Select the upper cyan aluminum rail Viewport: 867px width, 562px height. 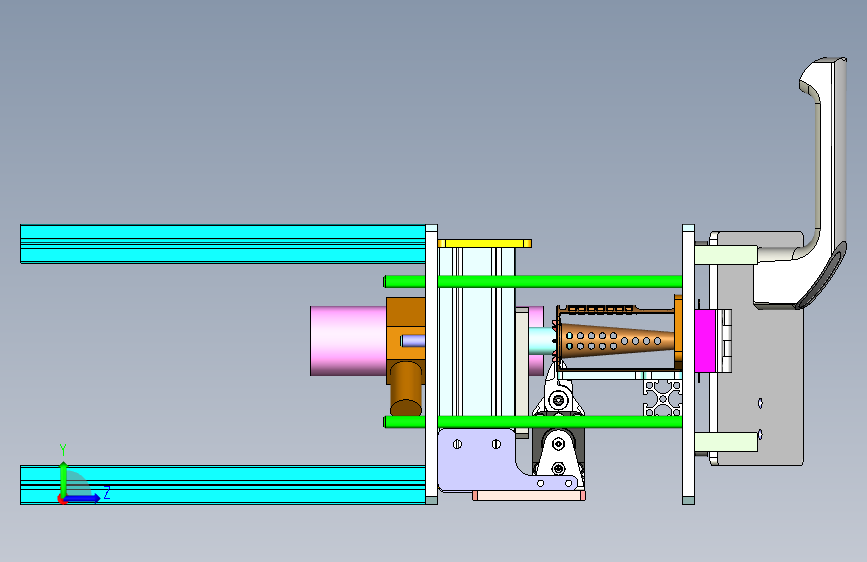(223, 243)
